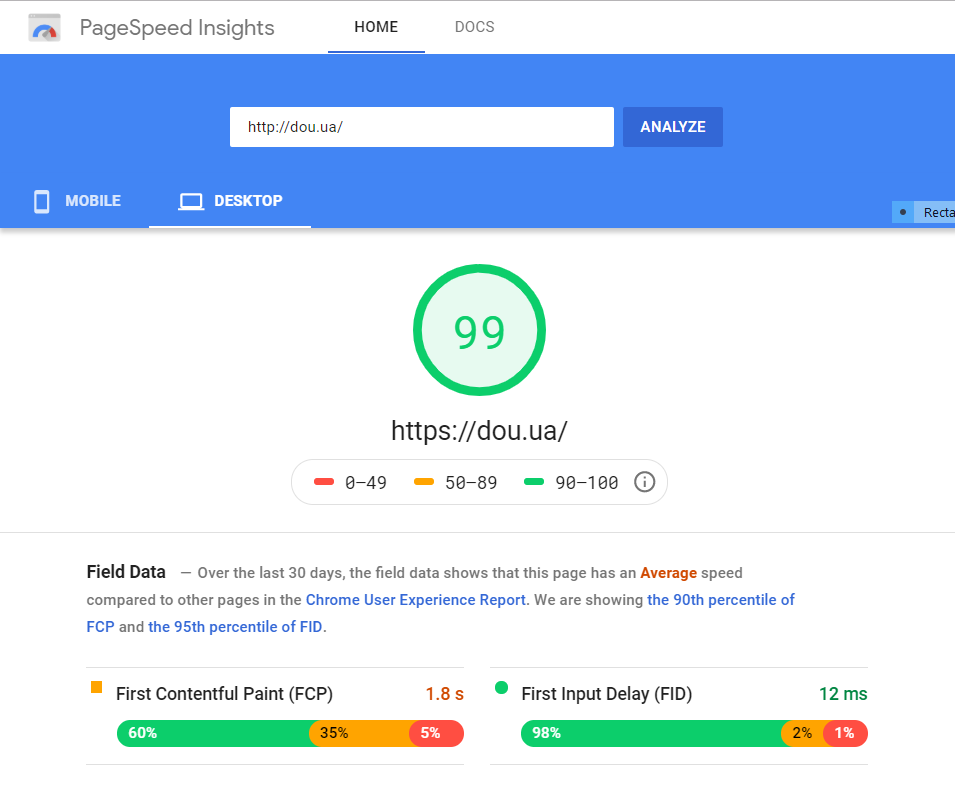Open the Chrome User Experience Report link
Screen dimensions: 955x792
(416, 599)
